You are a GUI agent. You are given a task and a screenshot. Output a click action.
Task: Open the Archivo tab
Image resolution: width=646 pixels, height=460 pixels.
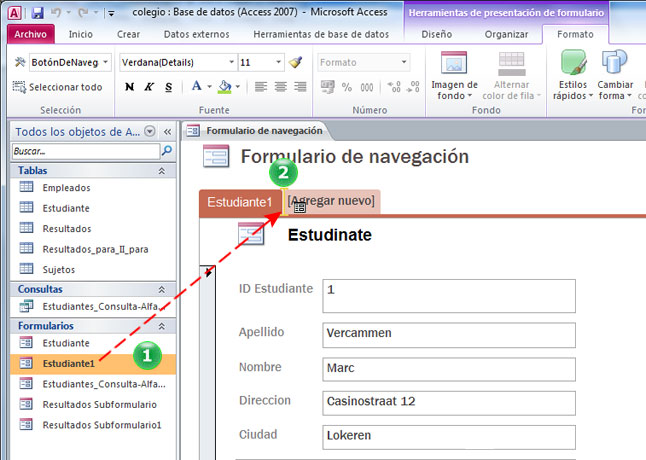[30, 34]
